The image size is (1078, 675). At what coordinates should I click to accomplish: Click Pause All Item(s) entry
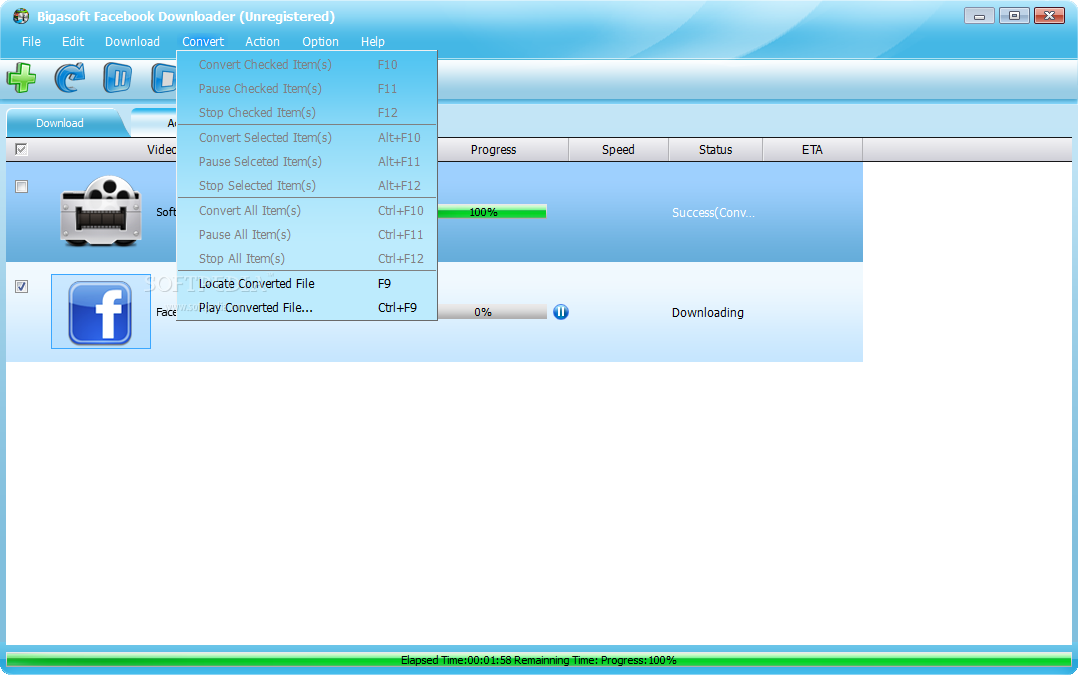pyautogui.click(x=307, y=234)
